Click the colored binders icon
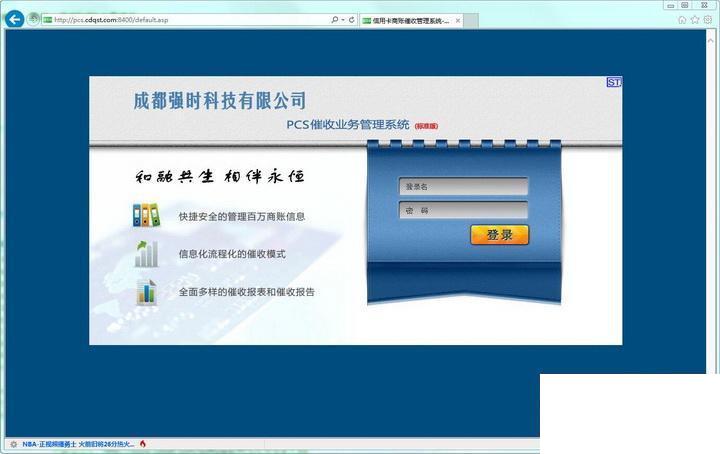The image size is (720, 454). tap(146, 215)
